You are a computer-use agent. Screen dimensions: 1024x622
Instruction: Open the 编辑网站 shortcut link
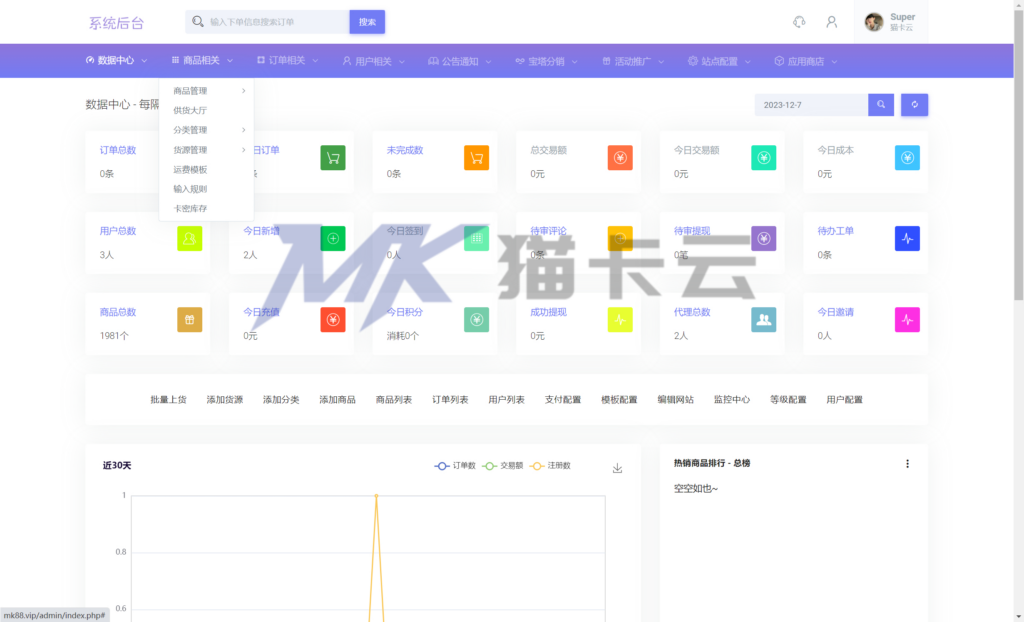point(675,400)
